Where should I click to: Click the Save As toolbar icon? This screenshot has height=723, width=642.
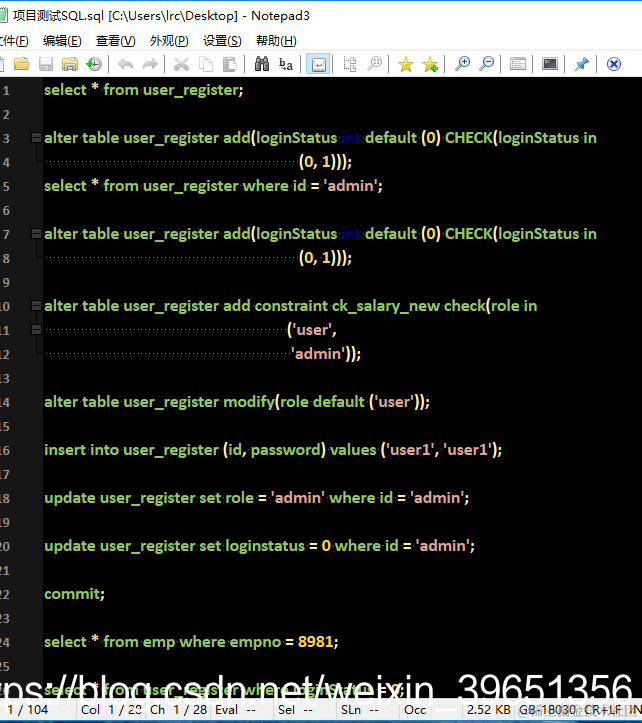70,64
